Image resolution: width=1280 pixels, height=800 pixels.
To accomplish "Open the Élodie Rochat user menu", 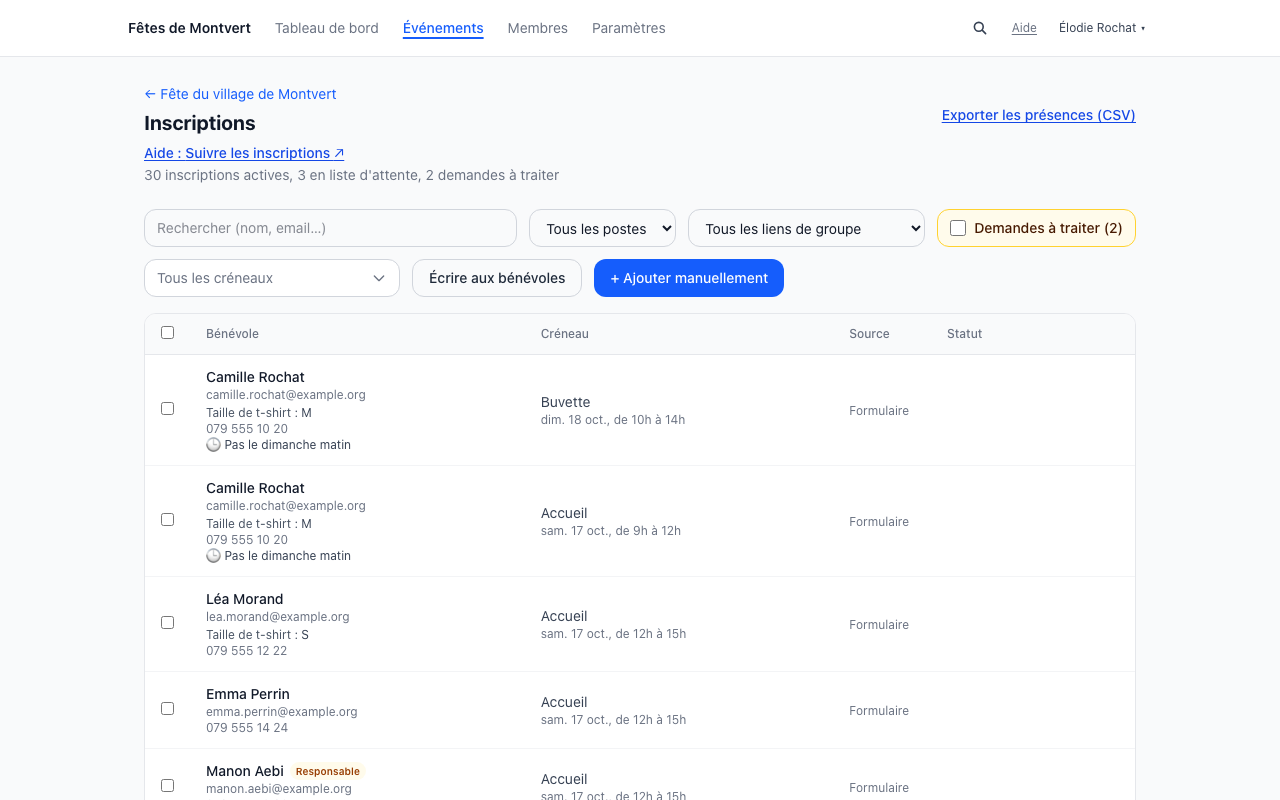I will 1102,28.
